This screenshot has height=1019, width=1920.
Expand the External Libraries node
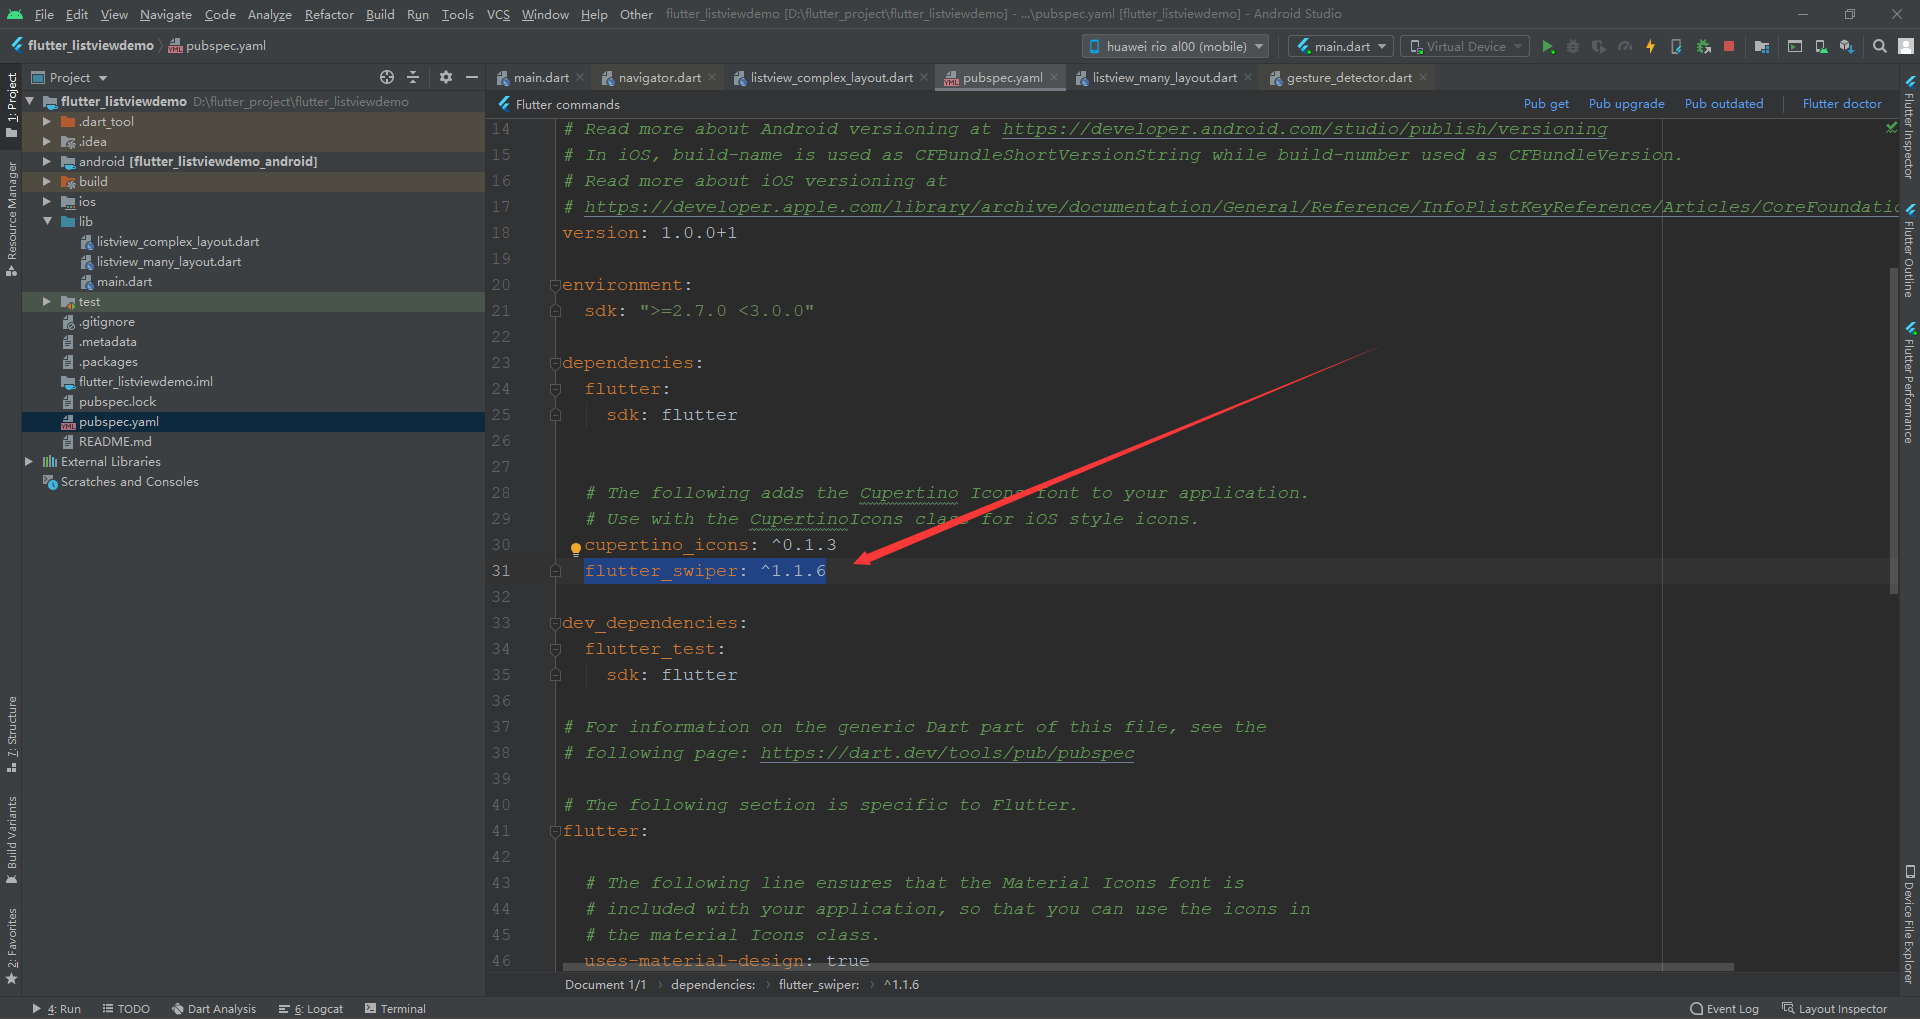coord(28,461)
